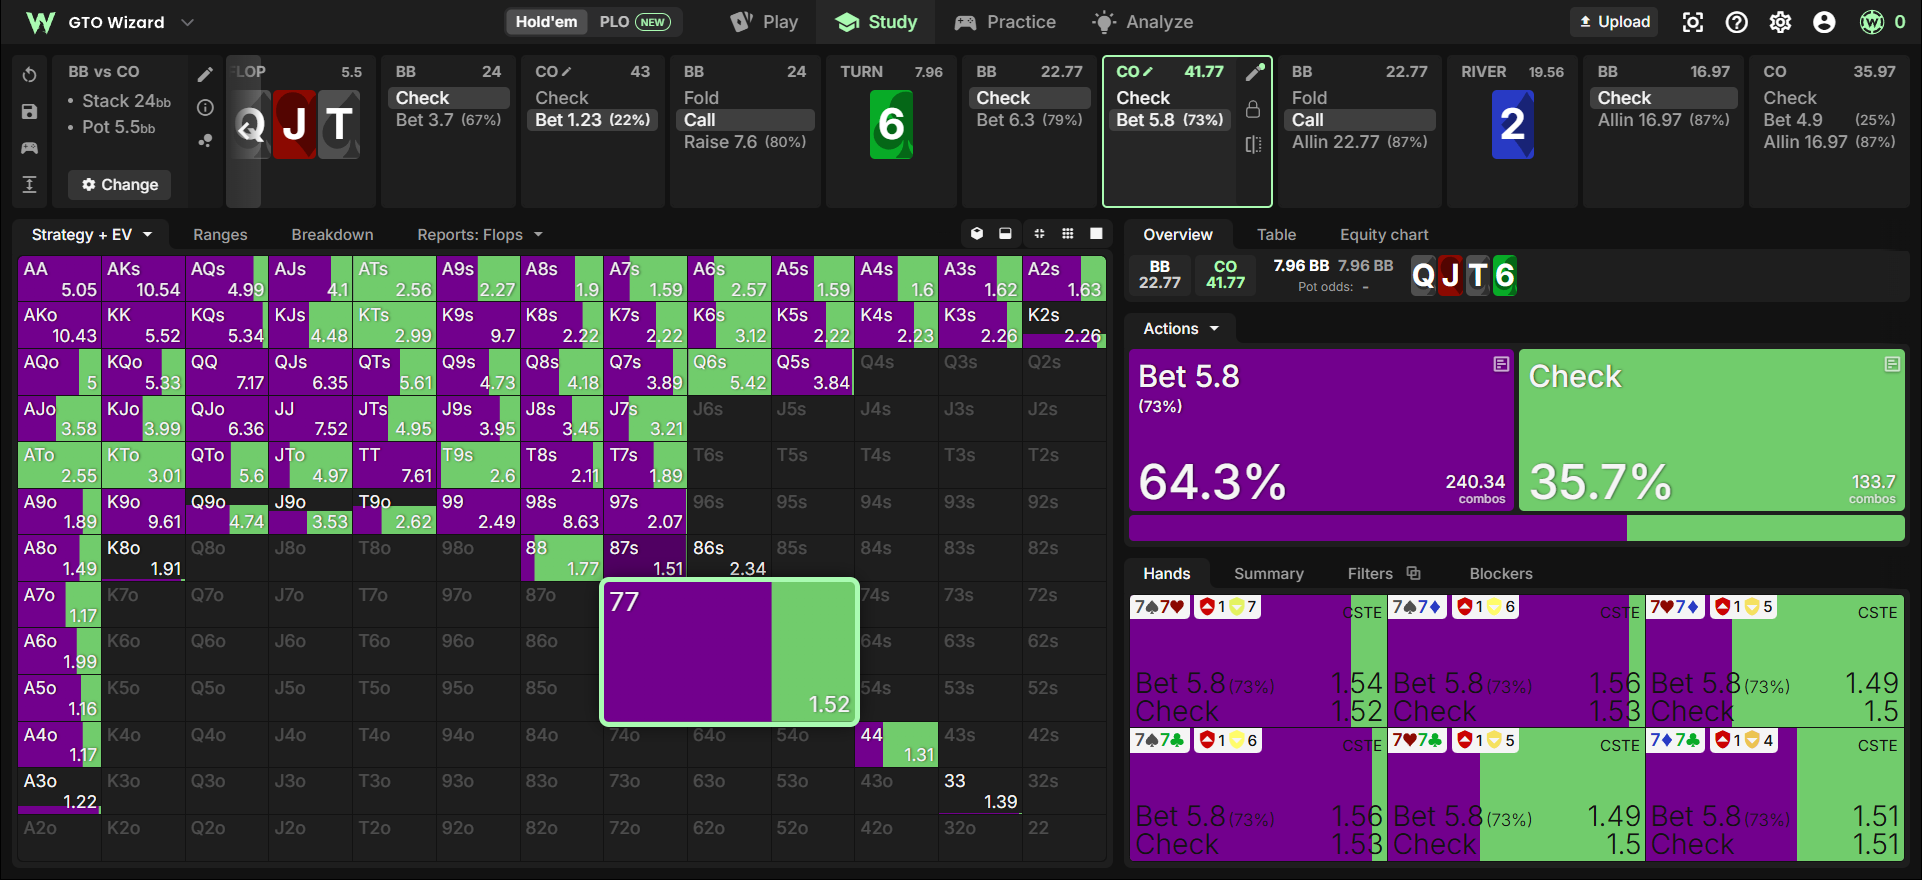This screenshot has width=1922, height=880.
Task: Select the small grid view icon
Action: click(1039, 234)
